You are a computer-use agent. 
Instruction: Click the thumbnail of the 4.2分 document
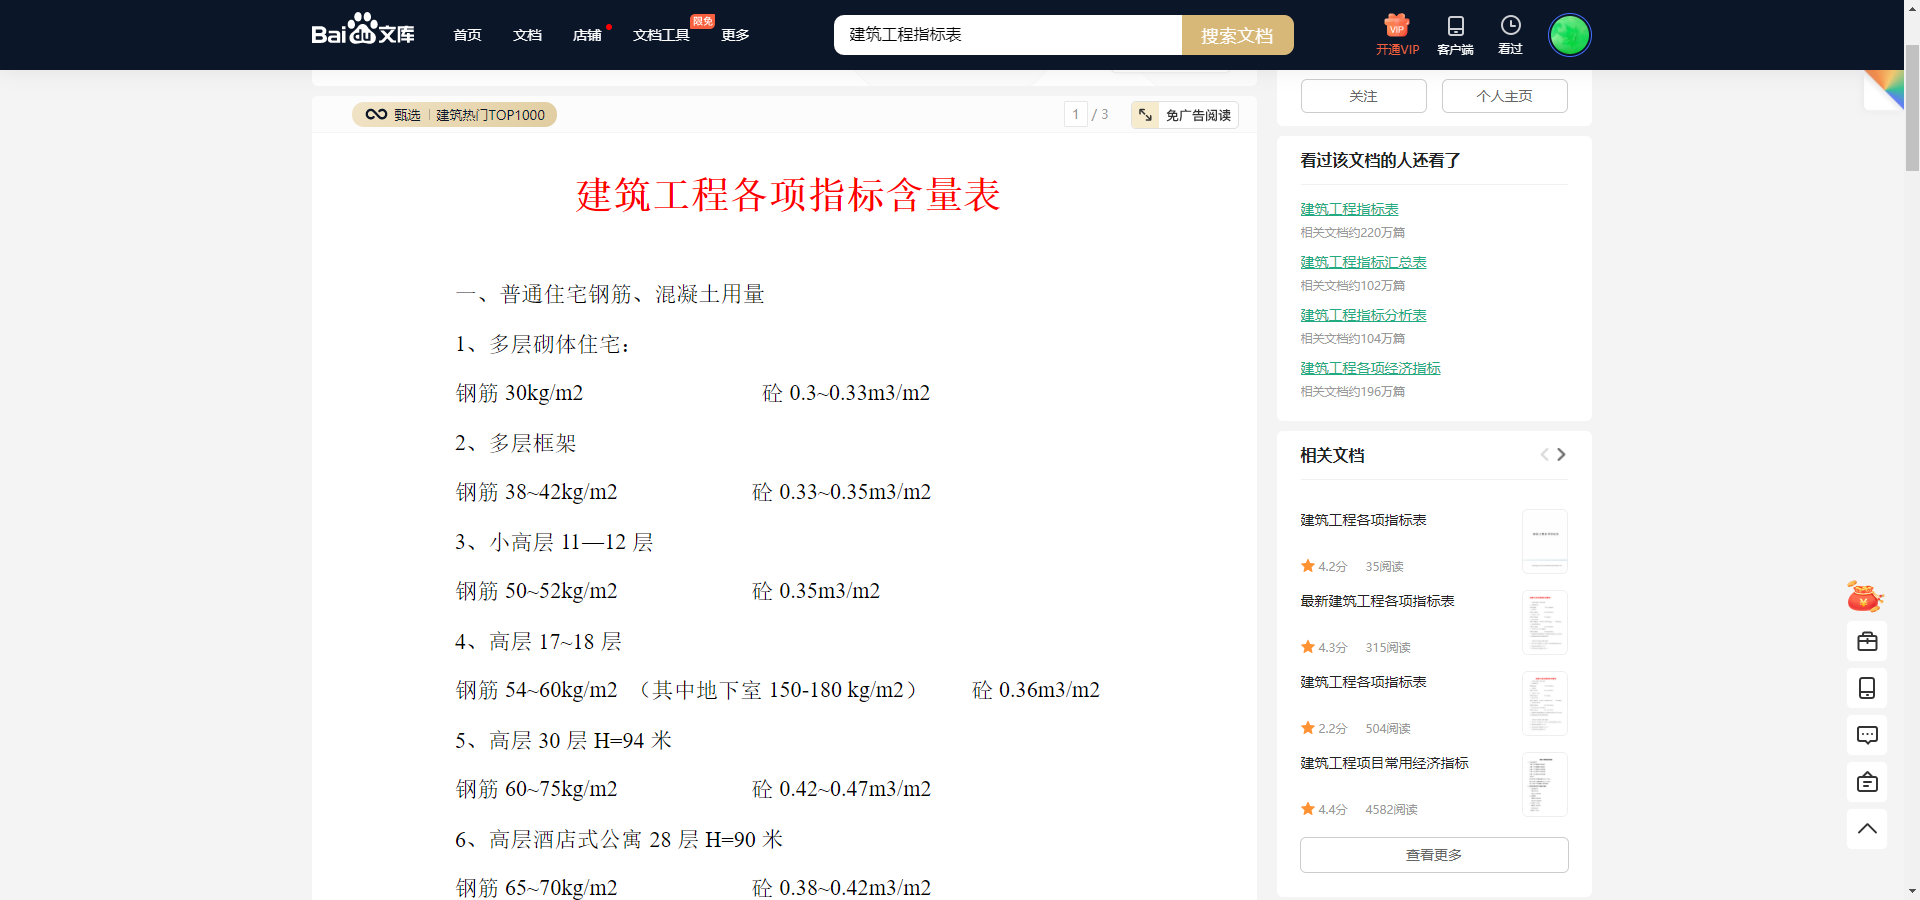pyautogui.click(x=1545, y=541)
